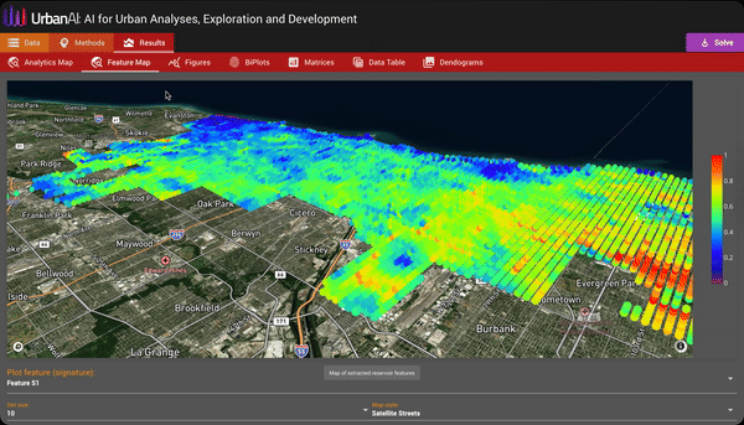Click the 'Skokie' map label

pos(136,133)
